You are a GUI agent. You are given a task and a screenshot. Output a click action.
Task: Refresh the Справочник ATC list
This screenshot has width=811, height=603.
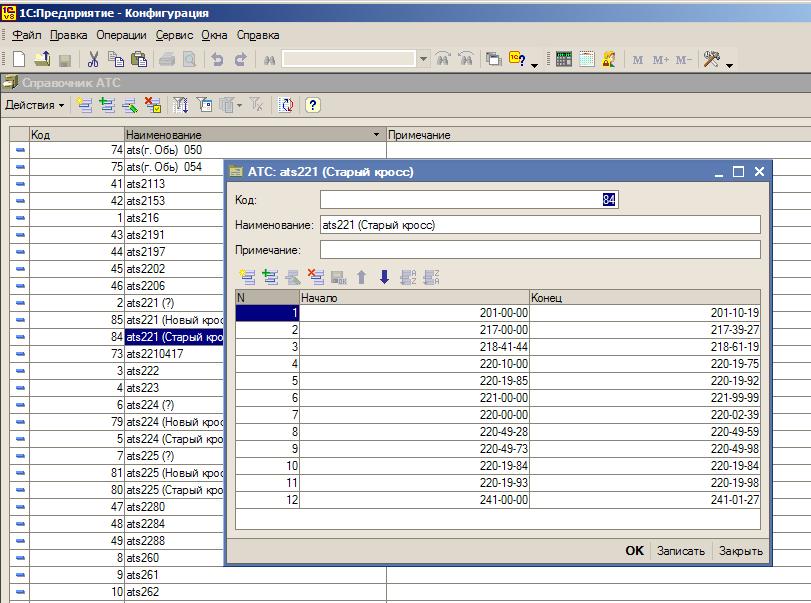[x=286, y=105]
